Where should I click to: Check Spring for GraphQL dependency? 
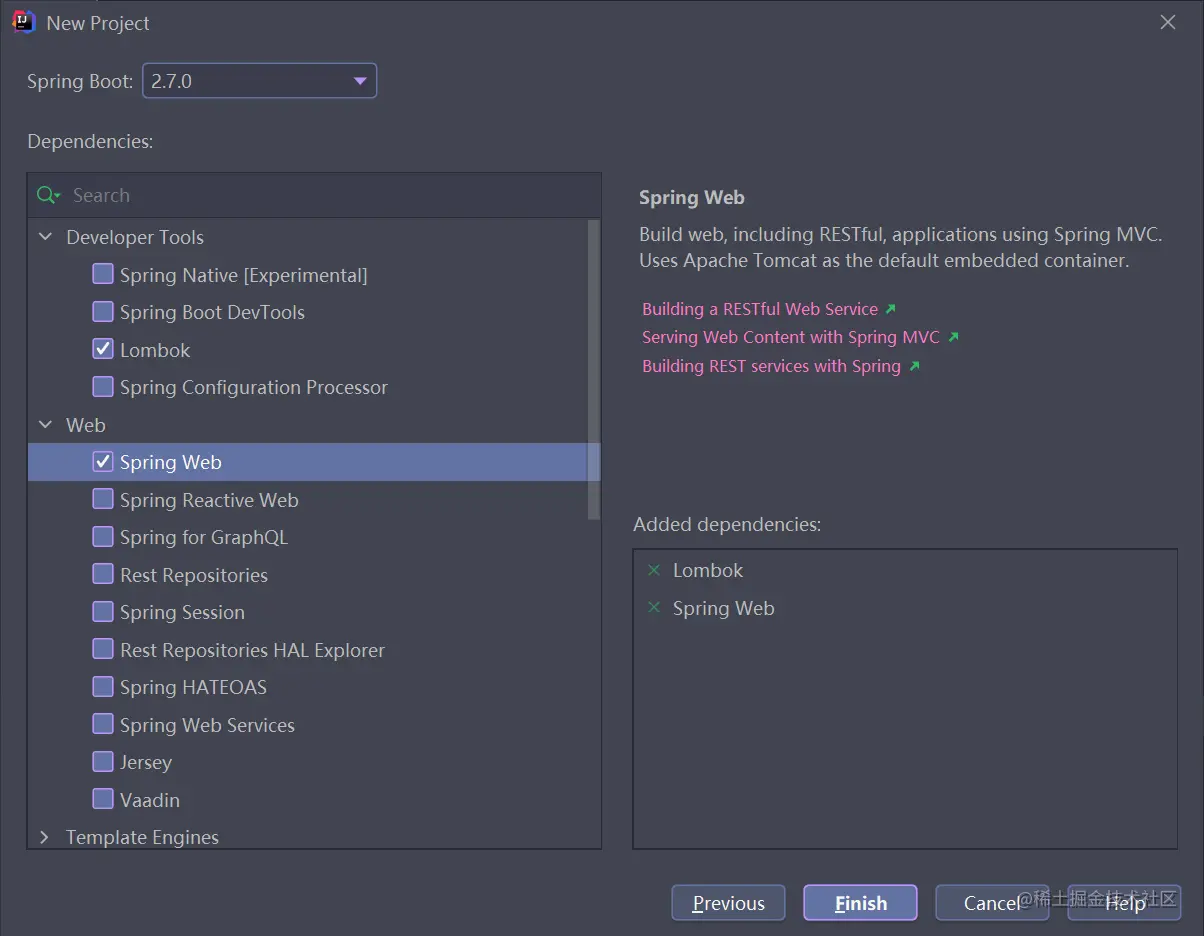[103, 537]
